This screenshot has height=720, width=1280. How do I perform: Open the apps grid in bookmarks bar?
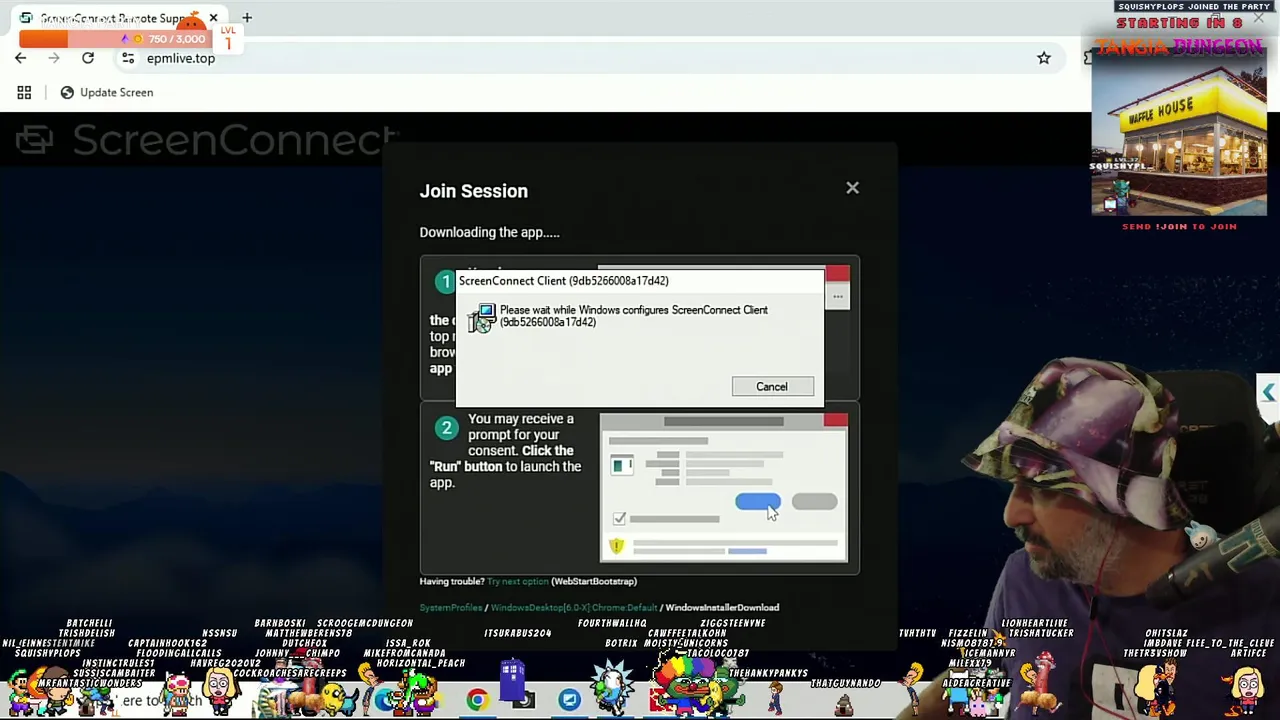click(x=24, y=92)
